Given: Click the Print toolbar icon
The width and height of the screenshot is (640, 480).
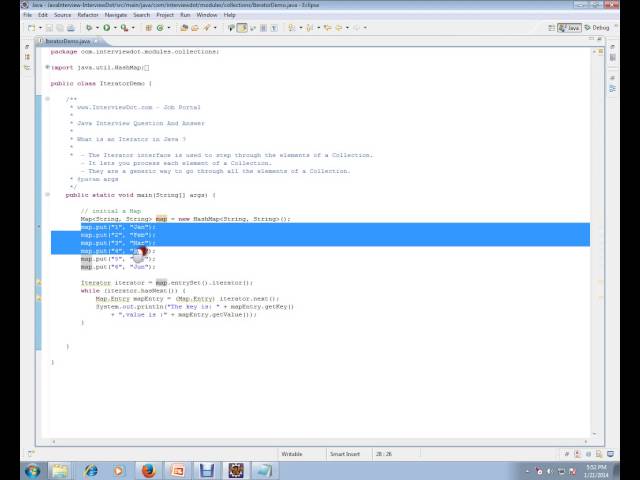Looking at the screenshot, I should [71, 28].
